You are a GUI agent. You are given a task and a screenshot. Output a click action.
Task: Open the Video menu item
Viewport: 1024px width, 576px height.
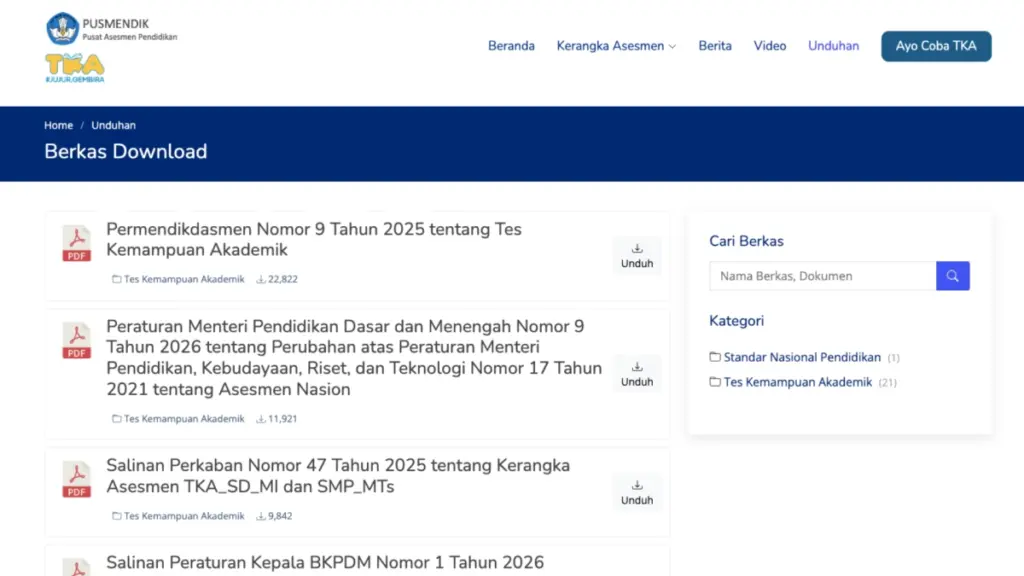pos(769,46)
